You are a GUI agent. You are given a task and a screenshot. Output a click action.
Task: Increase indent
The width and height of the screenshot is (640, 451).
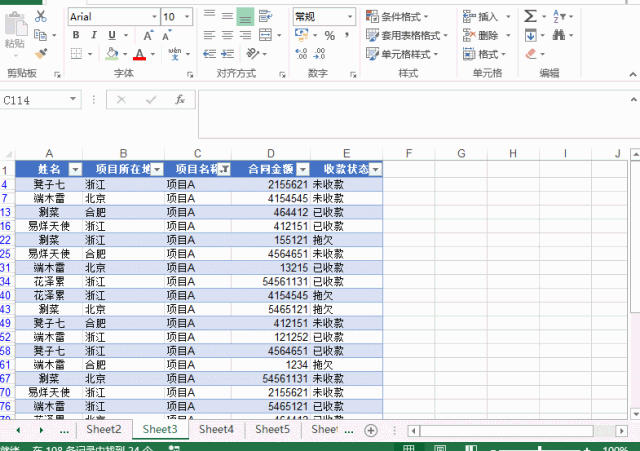click(x=227, y=54)
